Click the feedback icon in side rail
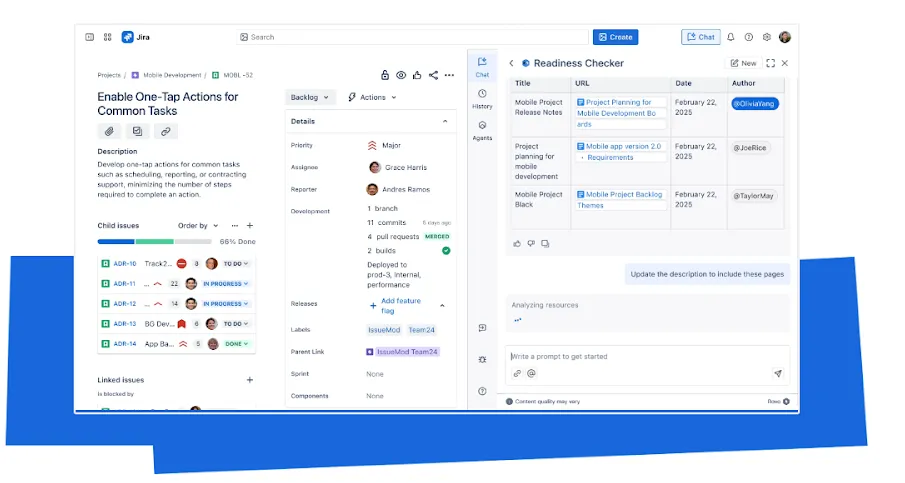Screen dimensions: 905x483 click(483, 328)
